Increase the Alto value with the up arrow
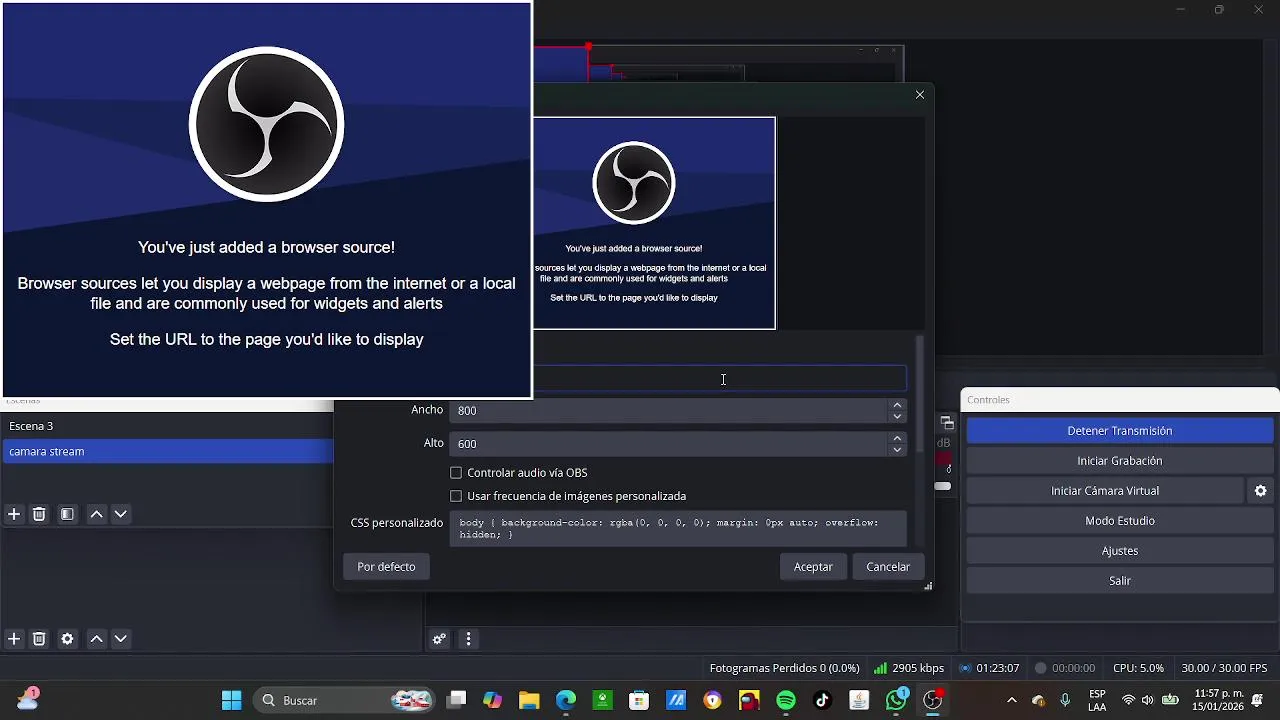The height and width of the screenshot is (720, 1280). (897, 438)
